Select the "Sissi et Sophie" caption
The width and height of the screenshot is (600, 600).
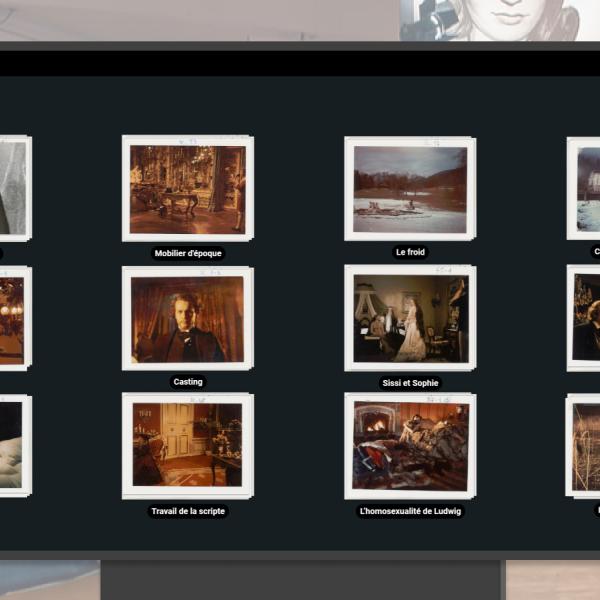coord(410,383)
